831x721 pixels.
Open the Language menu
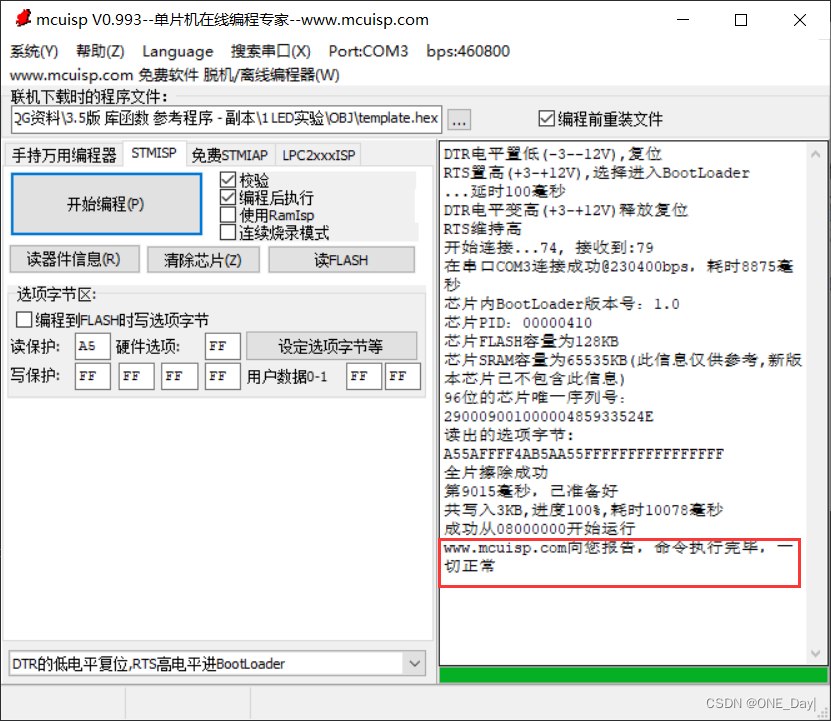(178, 51)
